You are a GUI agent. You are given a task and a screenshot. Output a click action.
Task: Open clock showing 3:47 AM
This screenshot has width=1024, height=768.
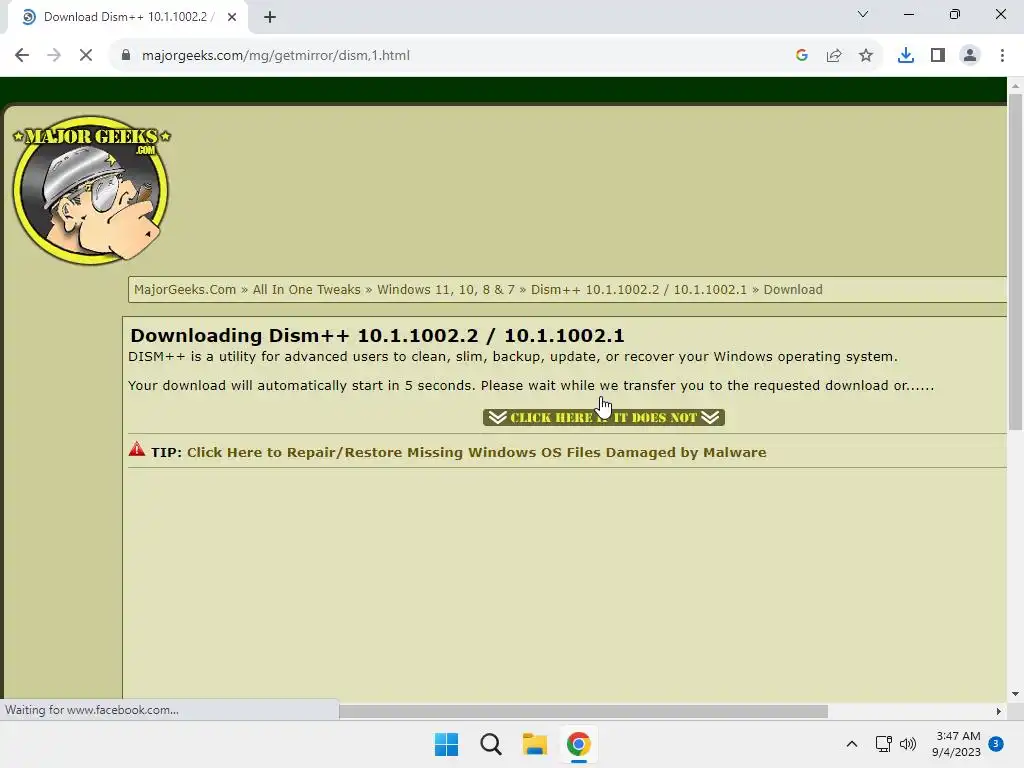pos(957,744)
